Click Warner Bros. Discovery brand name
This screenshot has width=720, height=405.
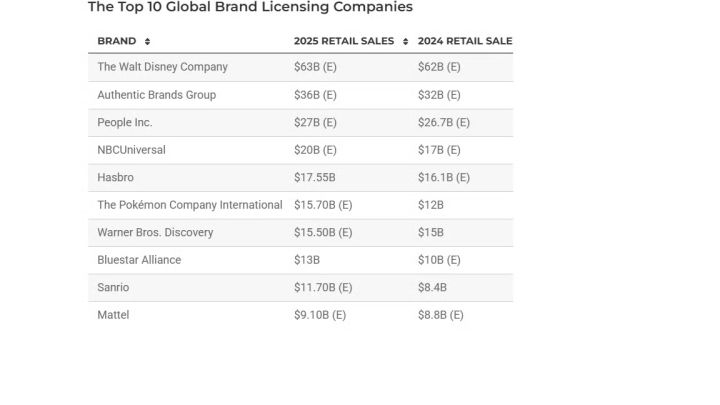click(155, 233)
